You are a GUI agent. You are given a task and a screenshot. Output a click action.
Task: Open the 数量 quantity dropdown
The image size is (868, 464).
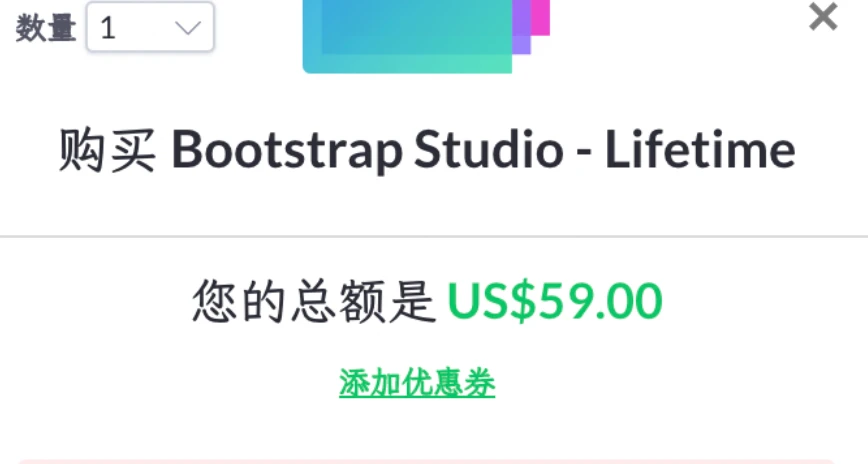(150, 27)
